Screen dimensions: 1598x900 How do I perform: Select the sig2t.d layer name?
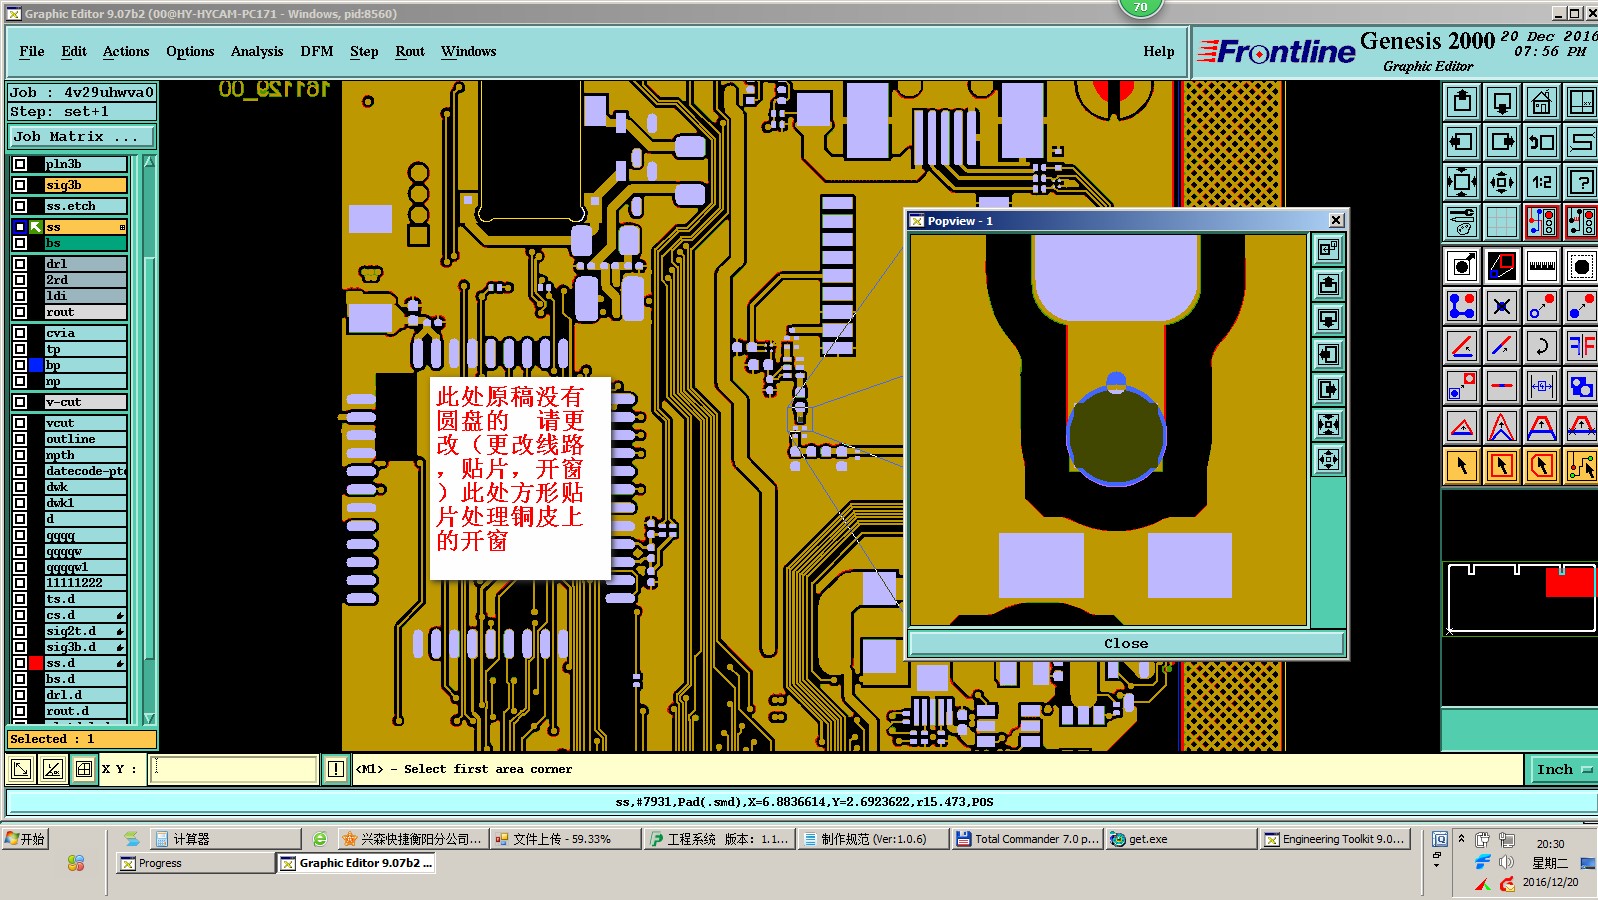coord(85,631)
